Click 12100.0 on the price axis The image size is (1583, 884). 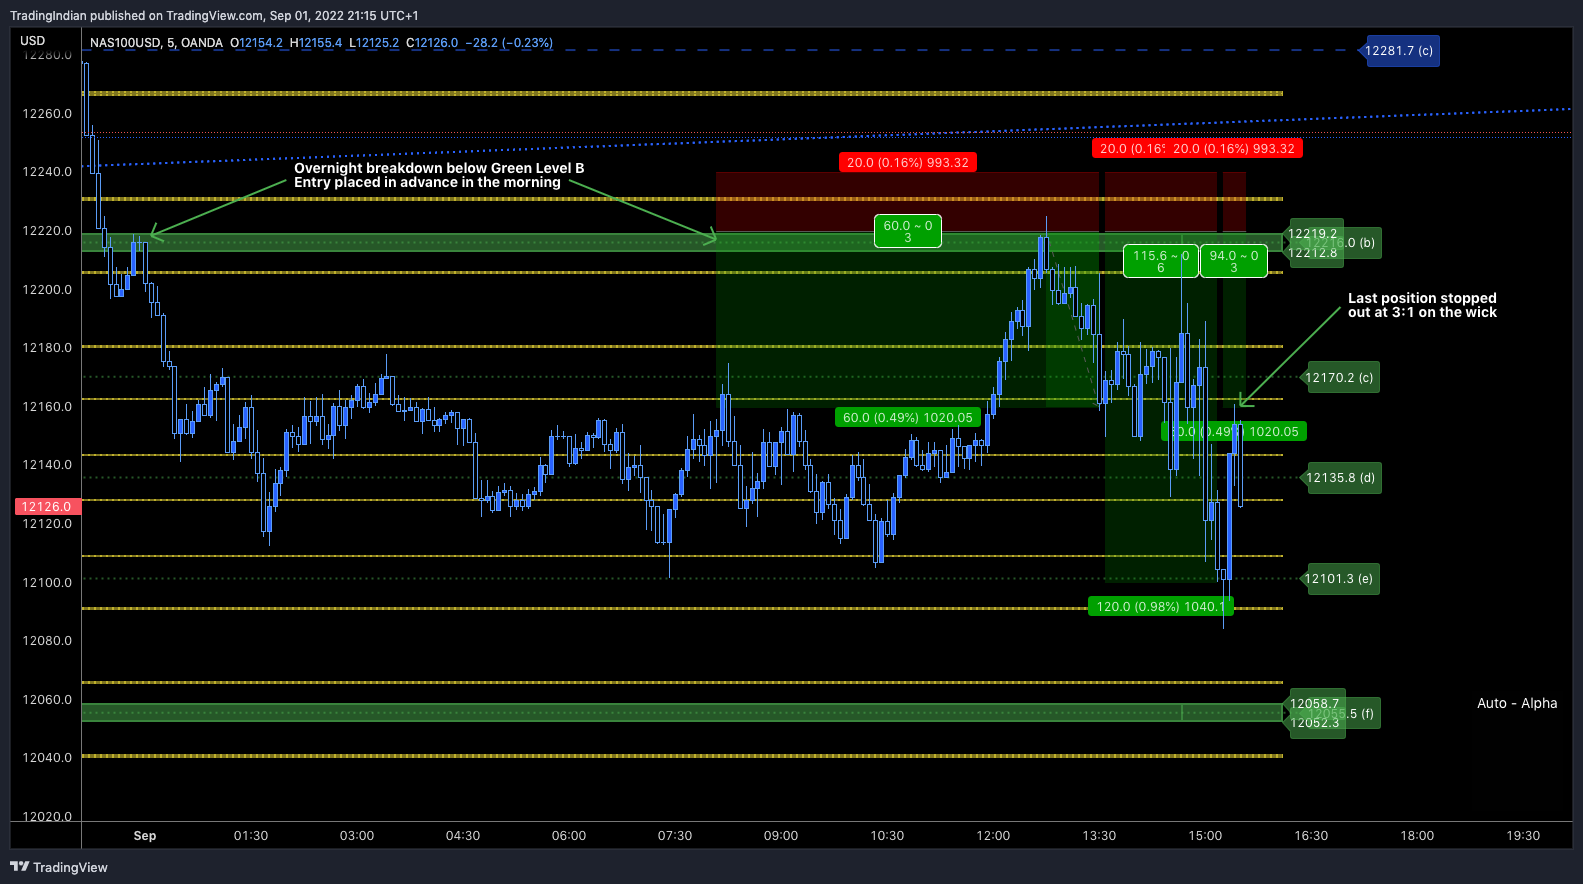click(47, 583)
